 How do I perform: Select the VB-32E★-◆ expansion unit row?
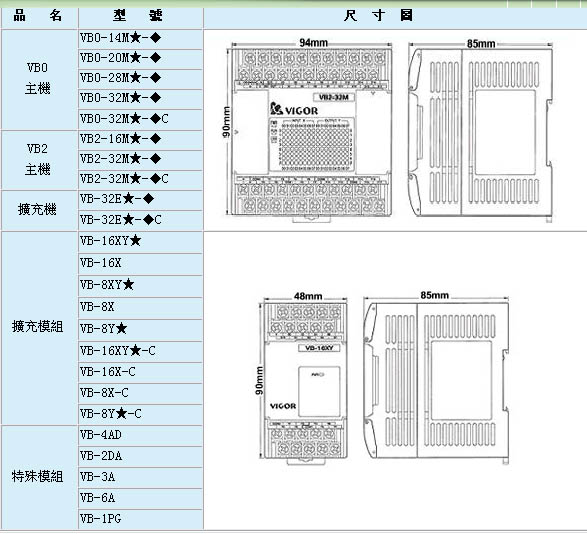140,199
